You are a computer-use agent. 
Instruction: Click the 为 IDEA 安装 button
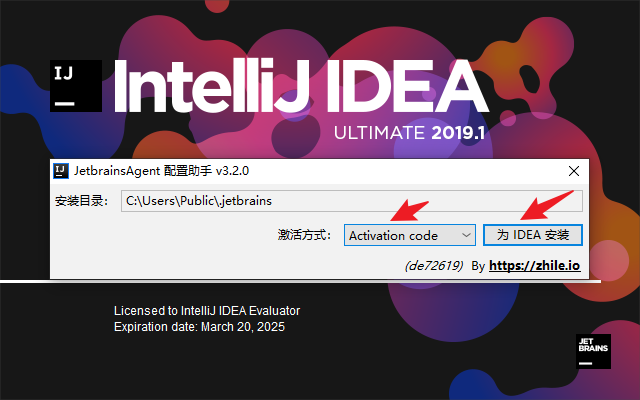533,235
